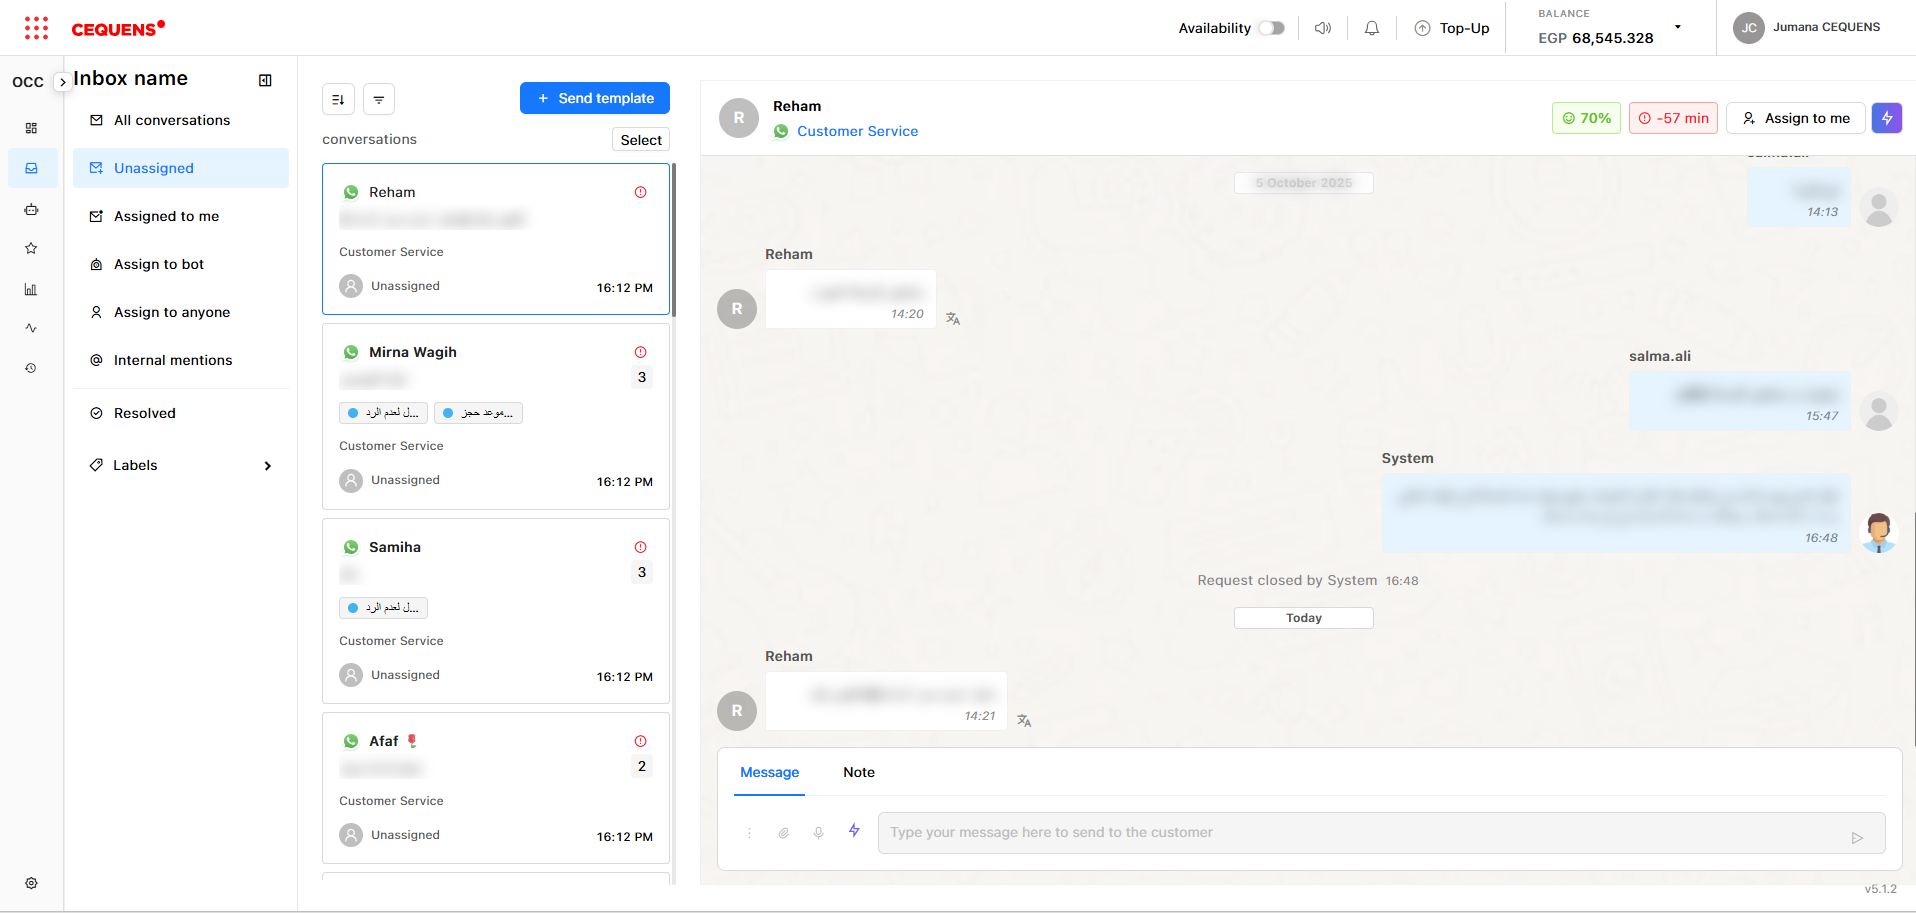Click the purple lightning quick-action button

tap(1887, 118)
